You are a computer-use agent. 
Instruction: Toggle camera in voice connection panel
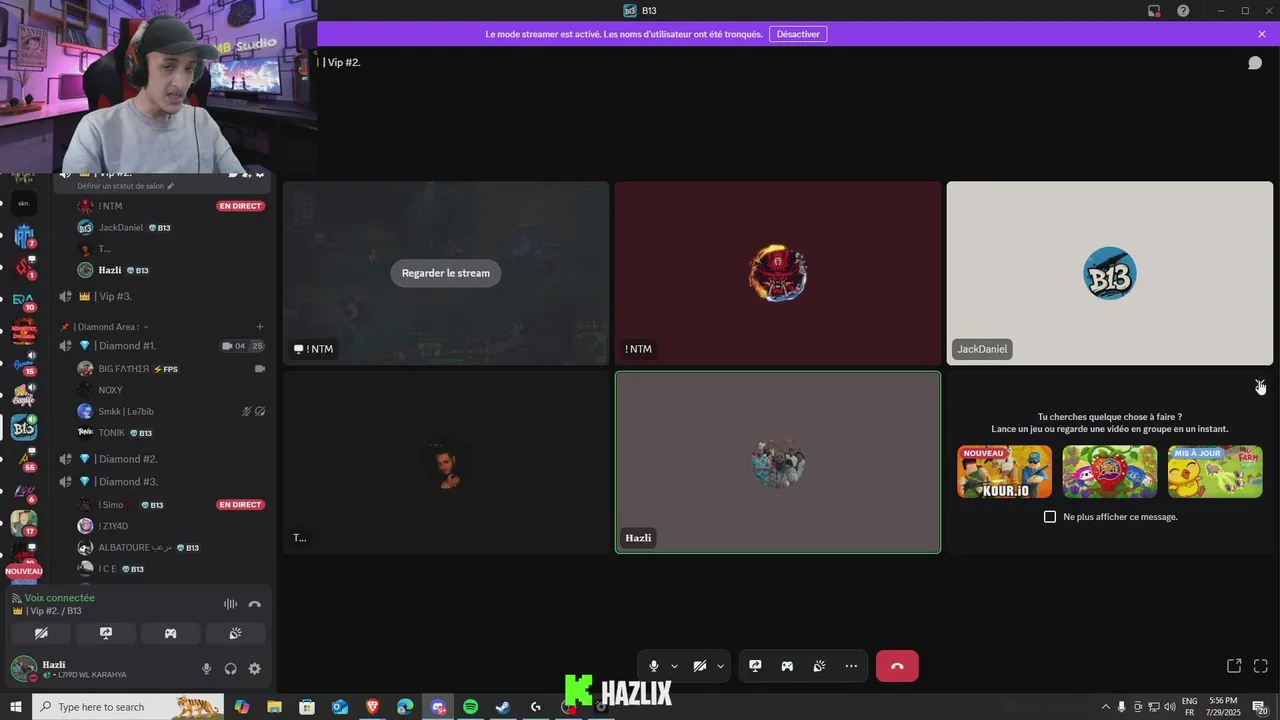click(41, 633)
